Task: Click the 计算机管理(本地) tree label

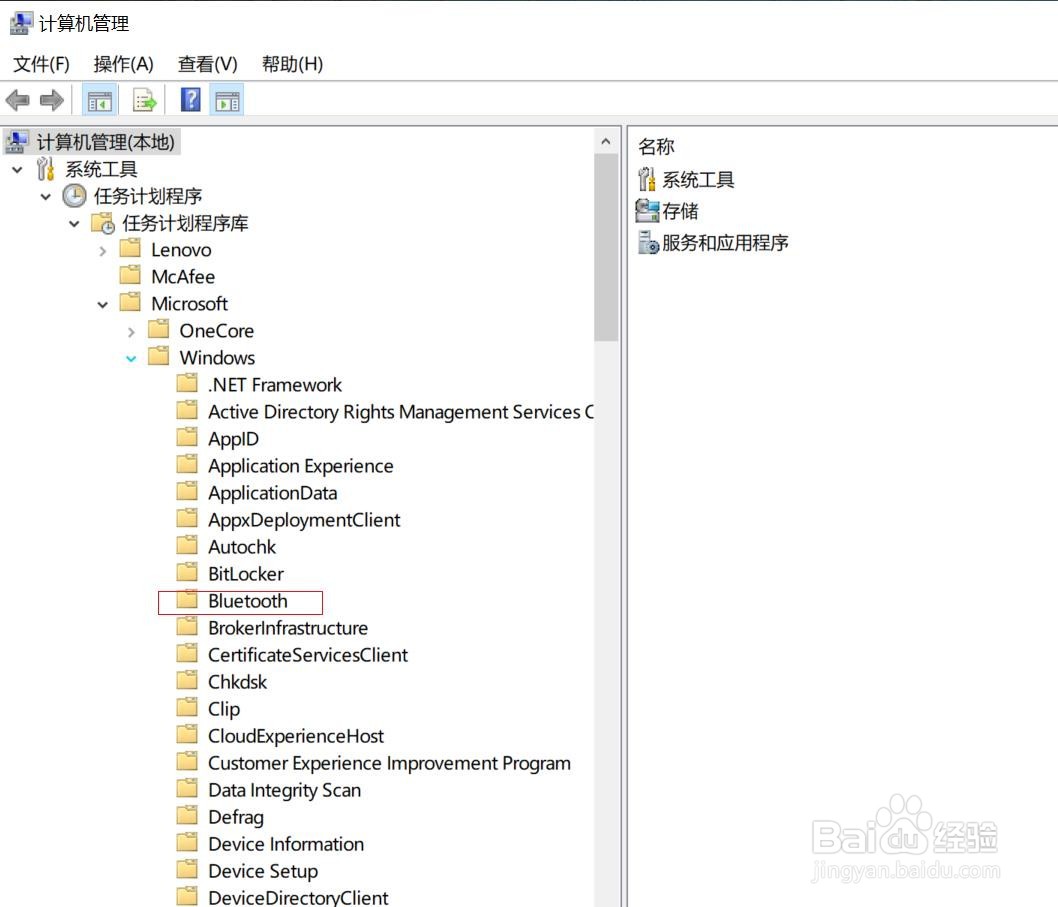Action: [105, 142]
